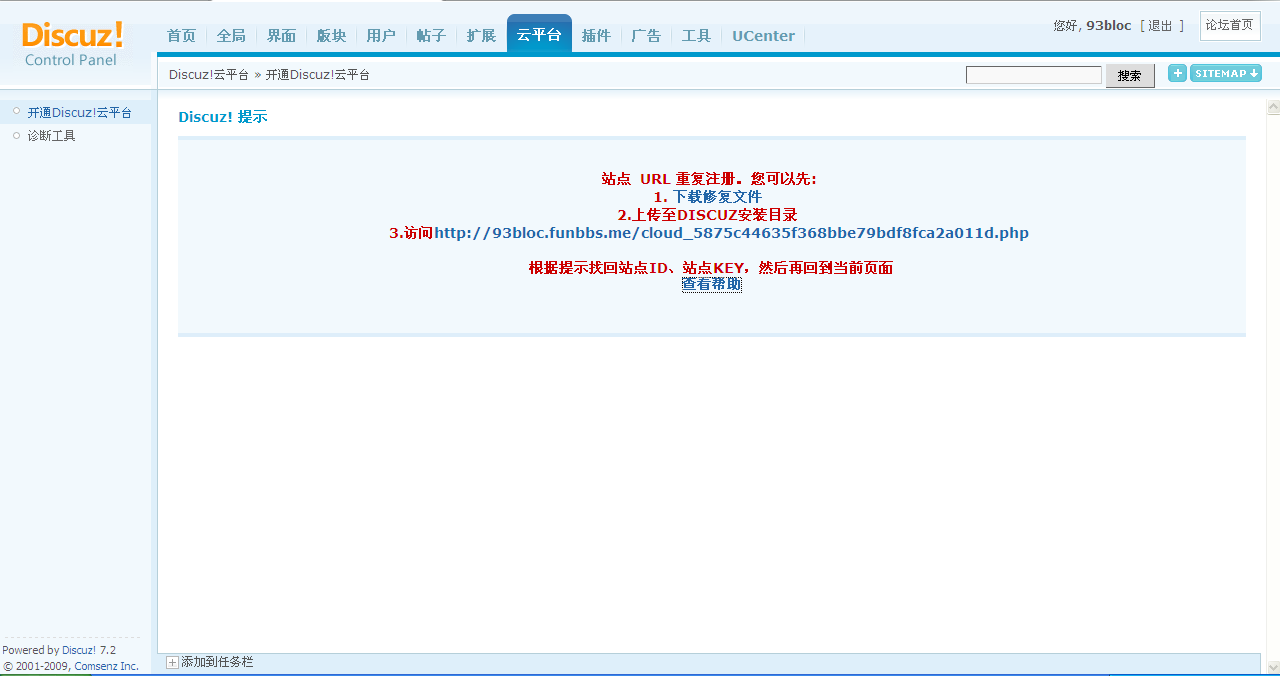The image size is (1280, 676).
Task: Open the 插件 tab
Action: (x=596, y=36)
